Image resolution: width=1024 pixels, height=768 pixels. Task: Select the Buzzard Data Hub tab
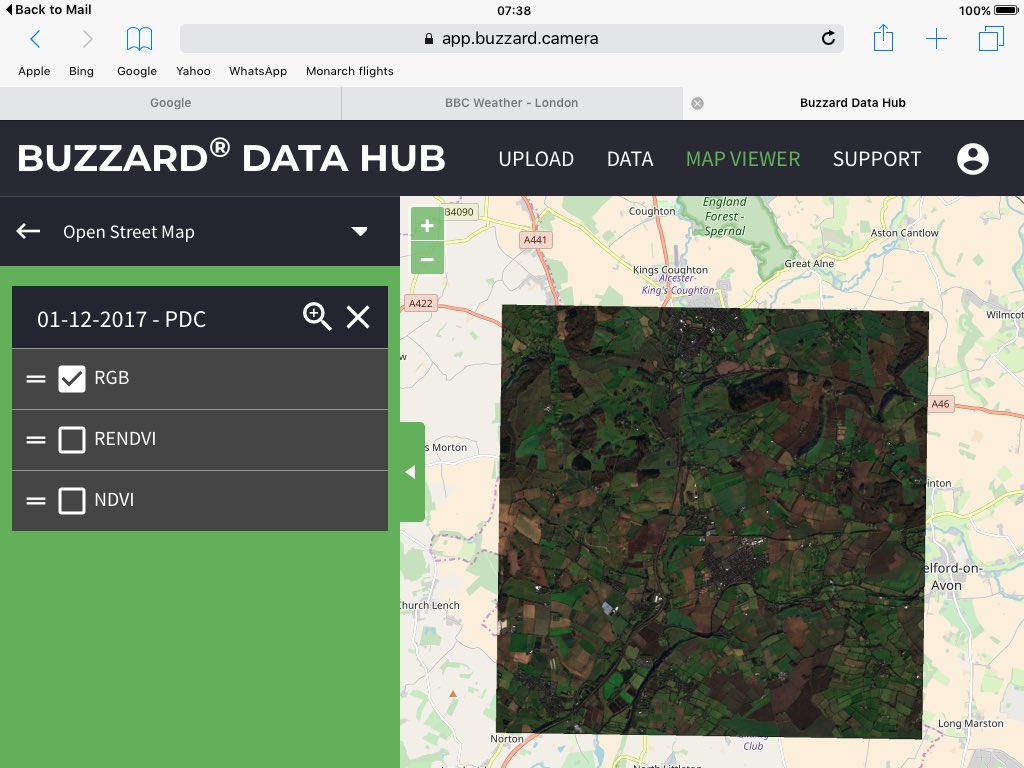(853, 103)
